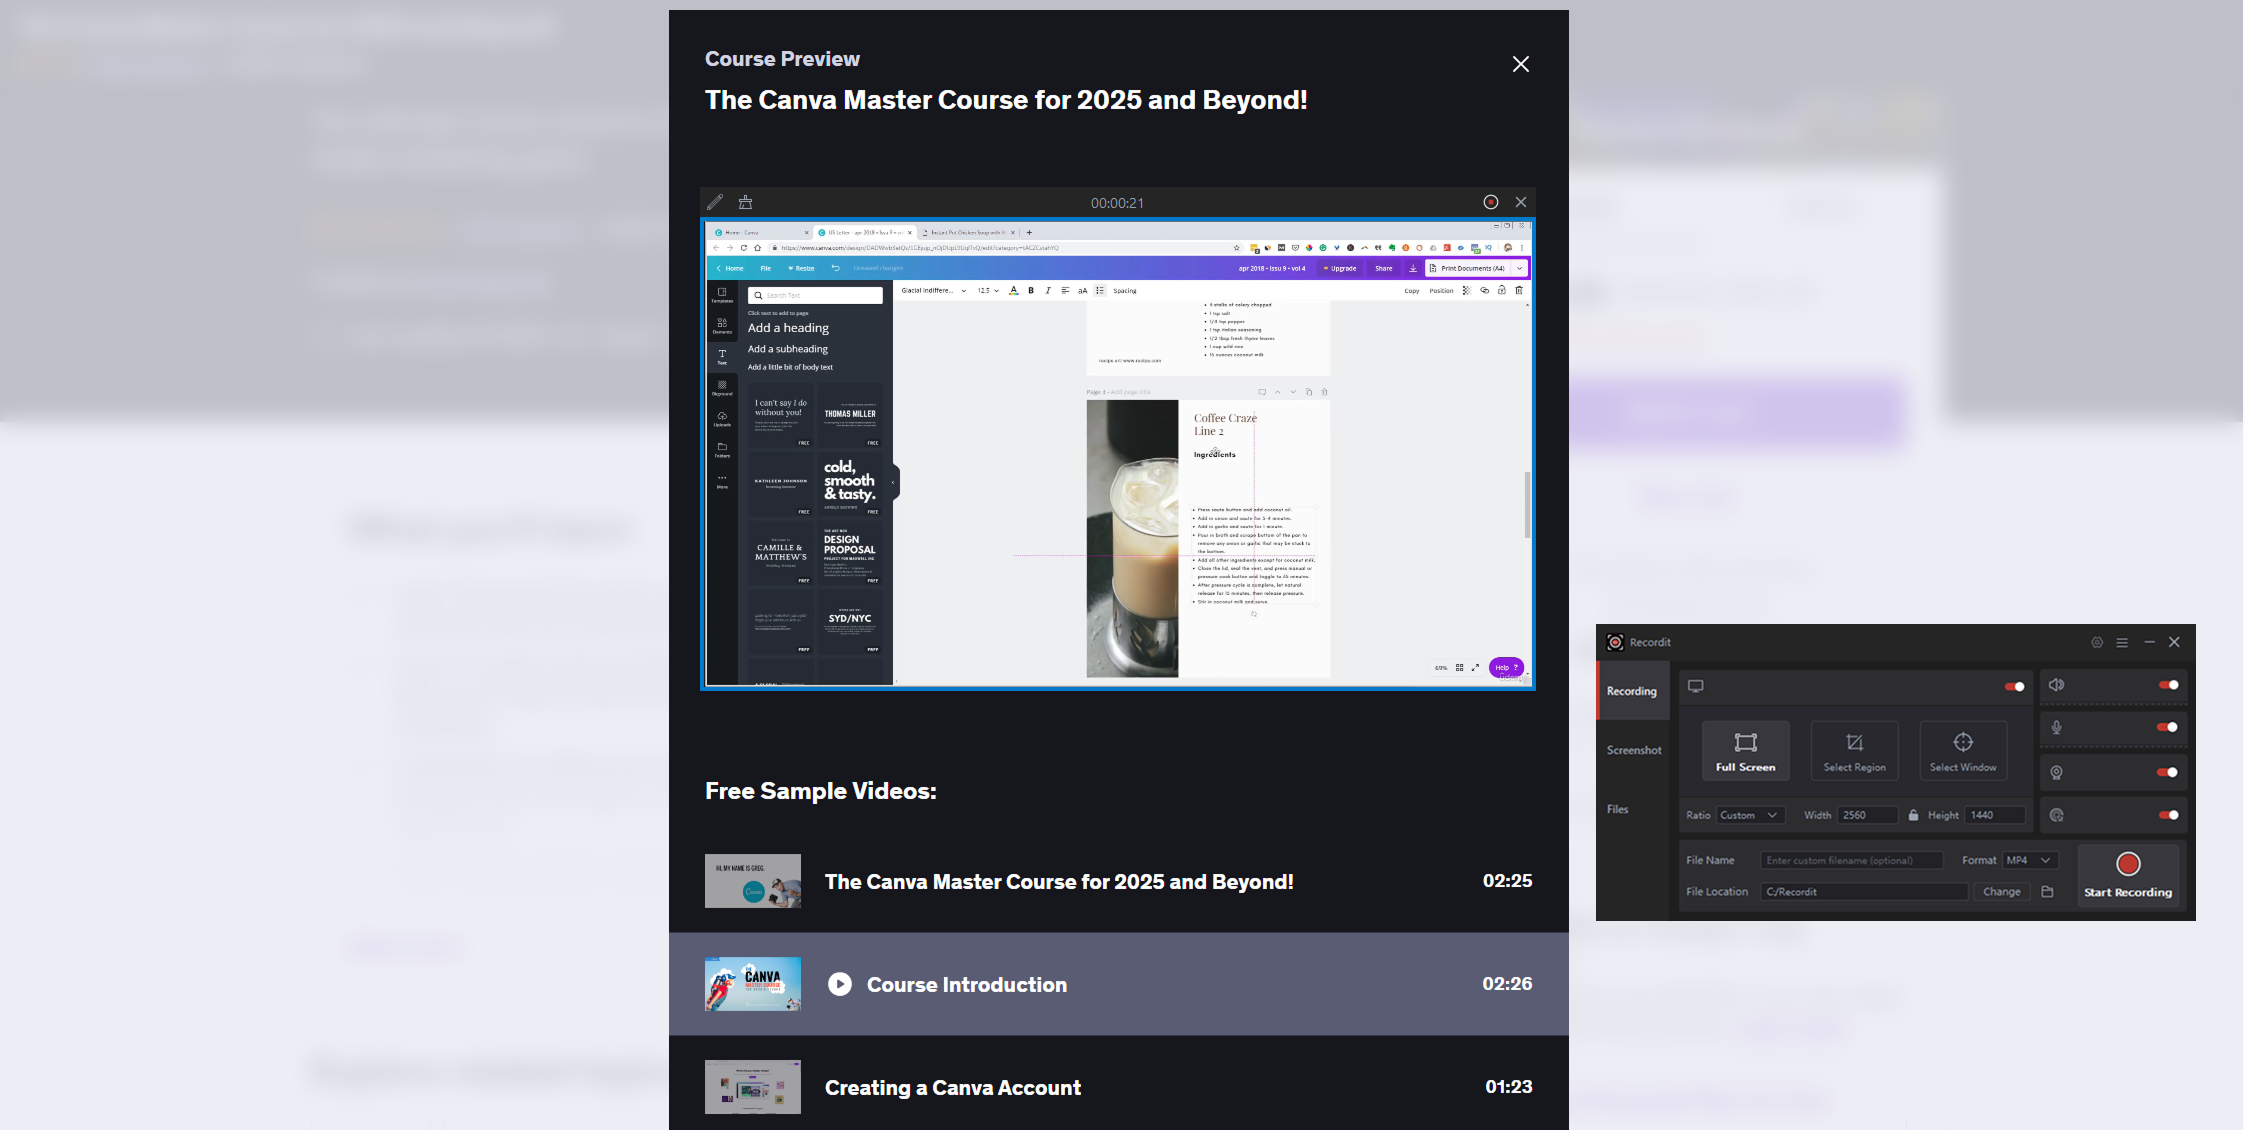This screenshot has width=2245, height=1130.
Task: Close the Course Preview dialog
Action: tap(1521, 64)
